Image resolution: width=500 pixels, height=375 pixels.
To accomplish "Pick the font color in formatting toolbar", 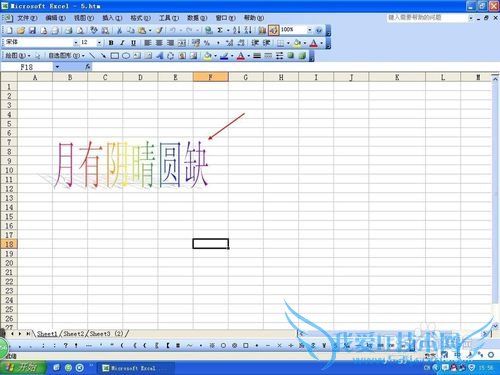I will pos(313,43).
